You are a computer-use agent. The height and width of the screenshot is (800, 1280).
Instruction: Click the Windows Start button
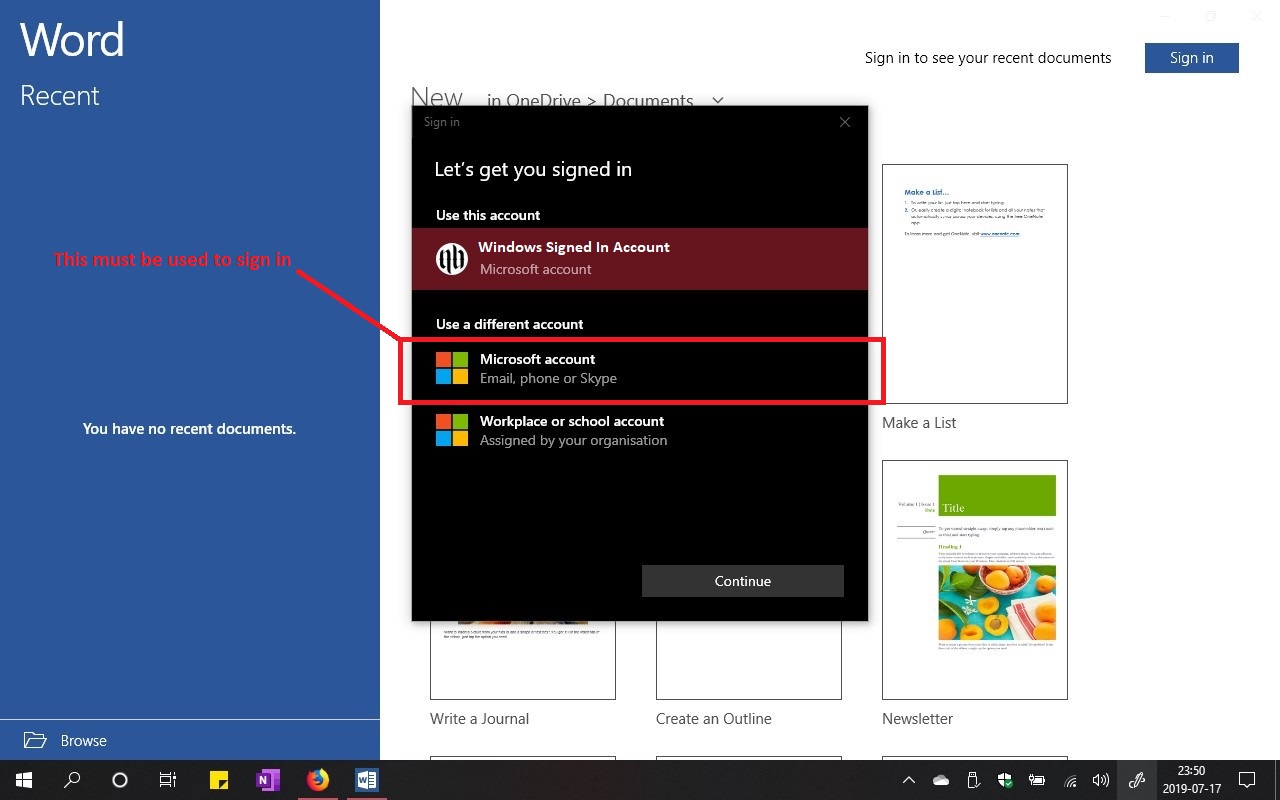[23, 780]
